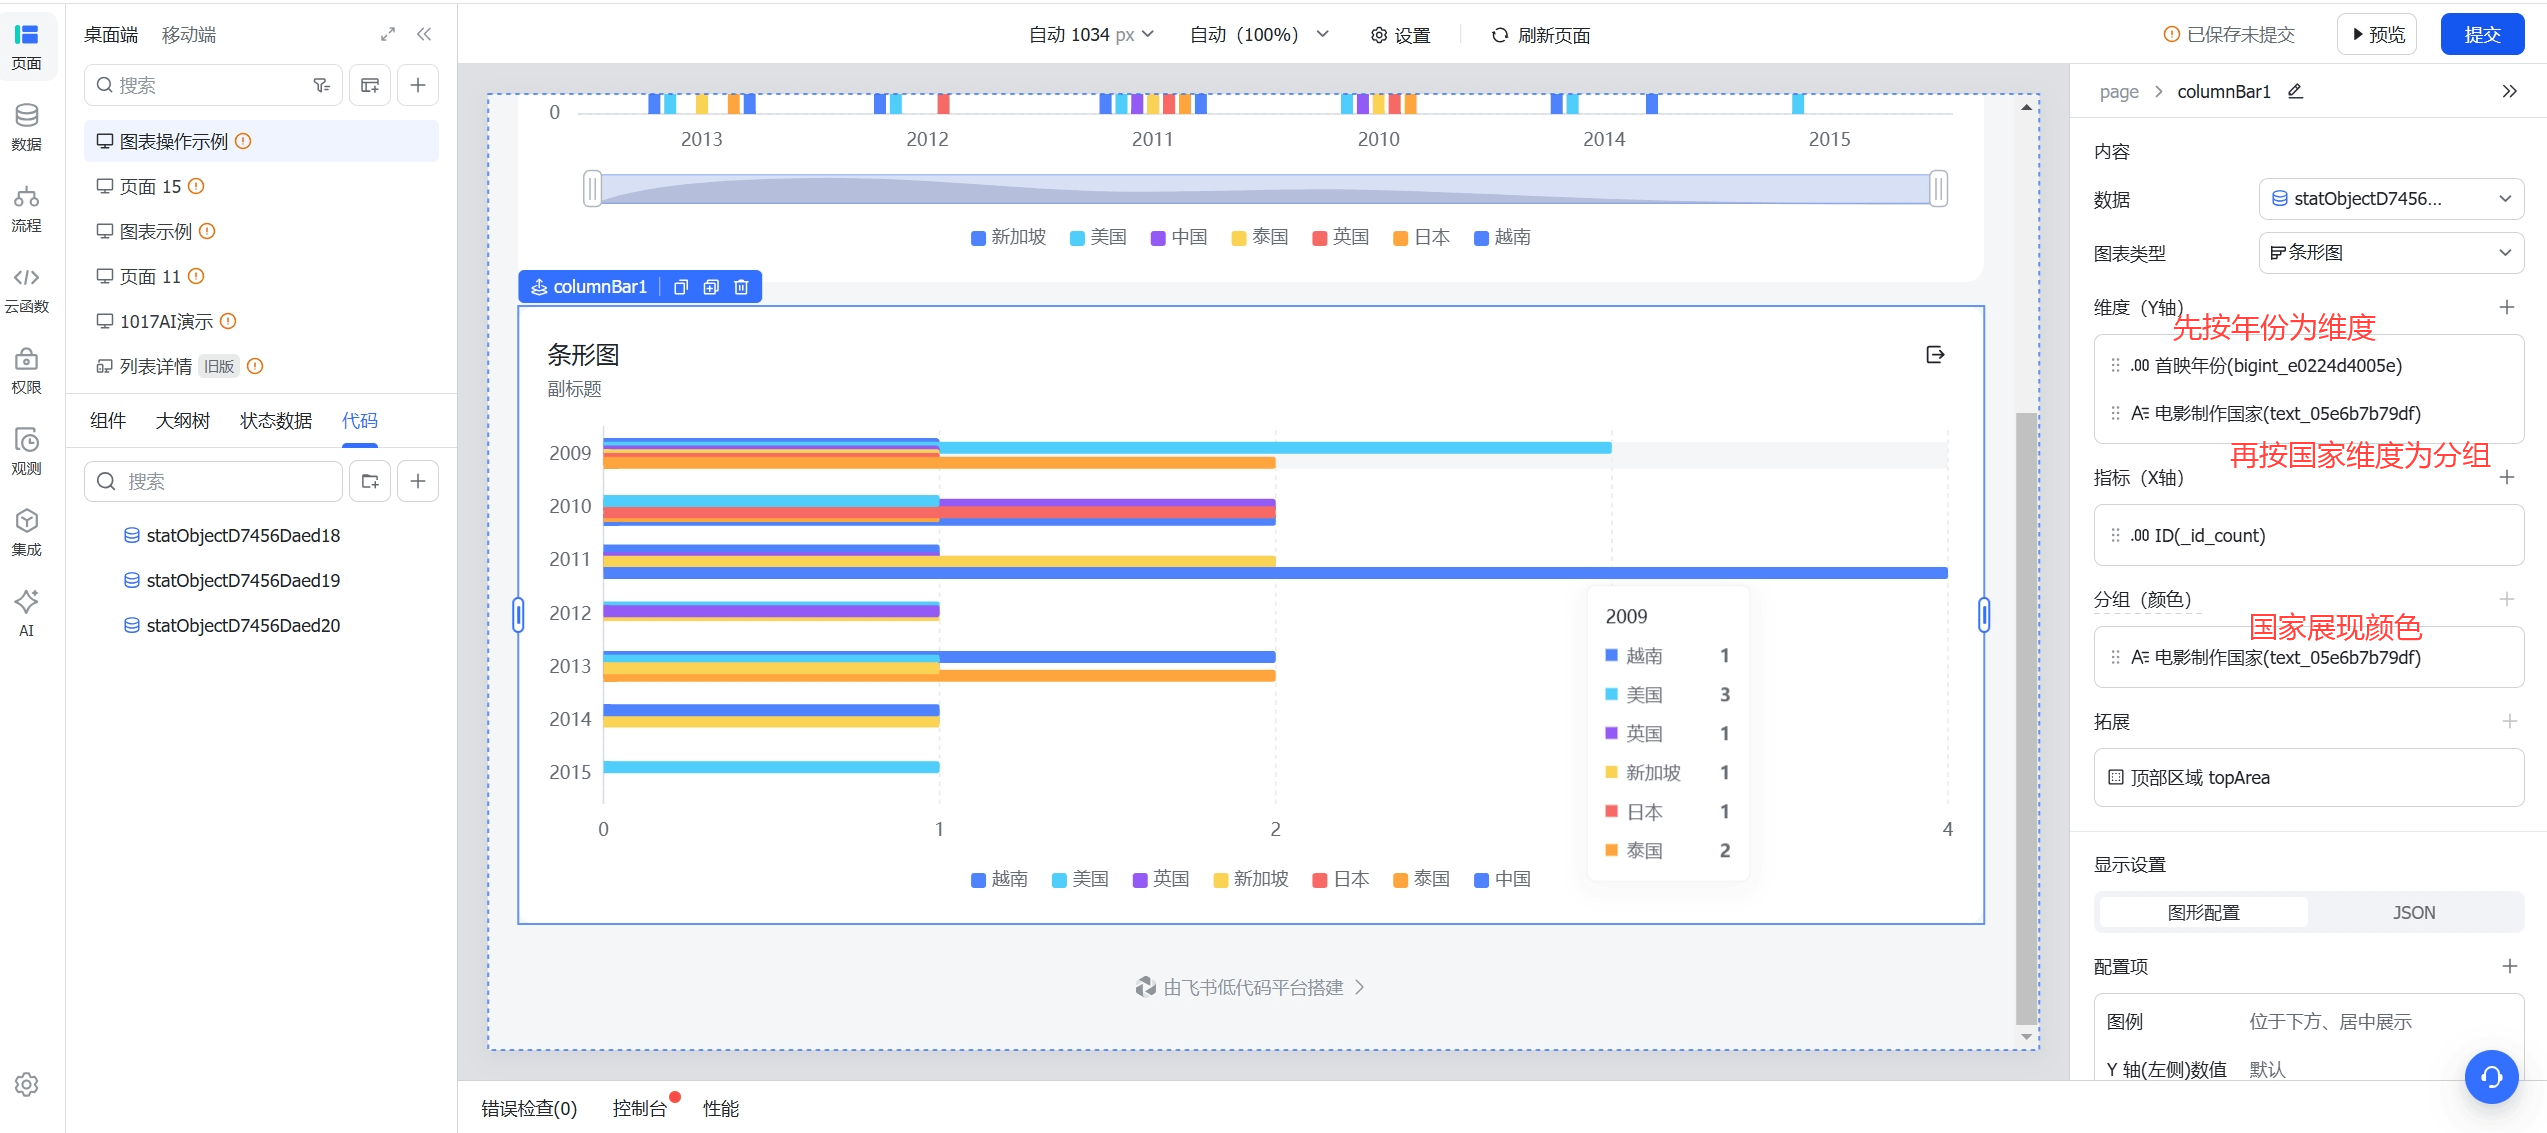The height and width of the screenshot is (1133, 2547).
Task: Toggle 越南 series in bar chart legend
Action: (999, 879)
